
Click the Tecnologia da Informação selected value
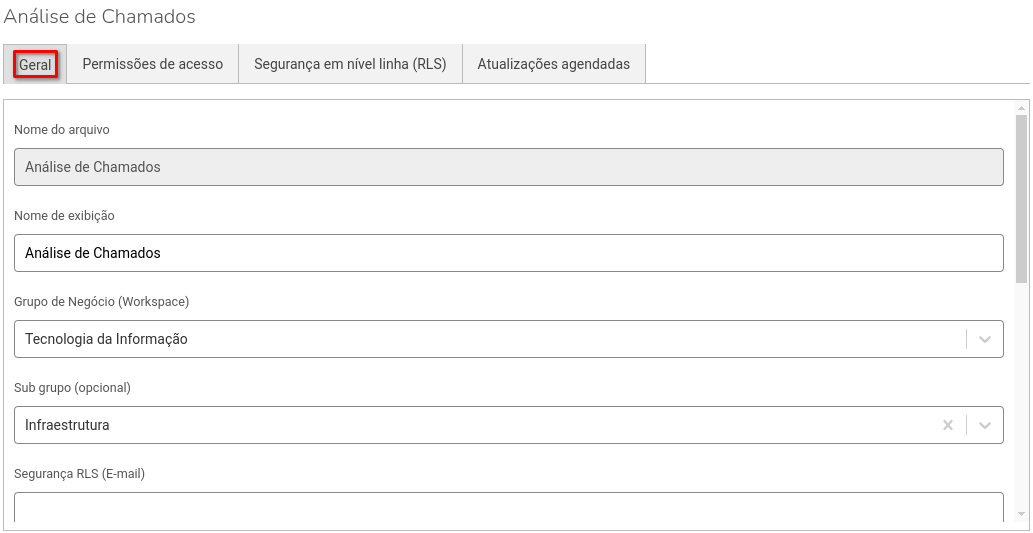(x=107, y=339)
